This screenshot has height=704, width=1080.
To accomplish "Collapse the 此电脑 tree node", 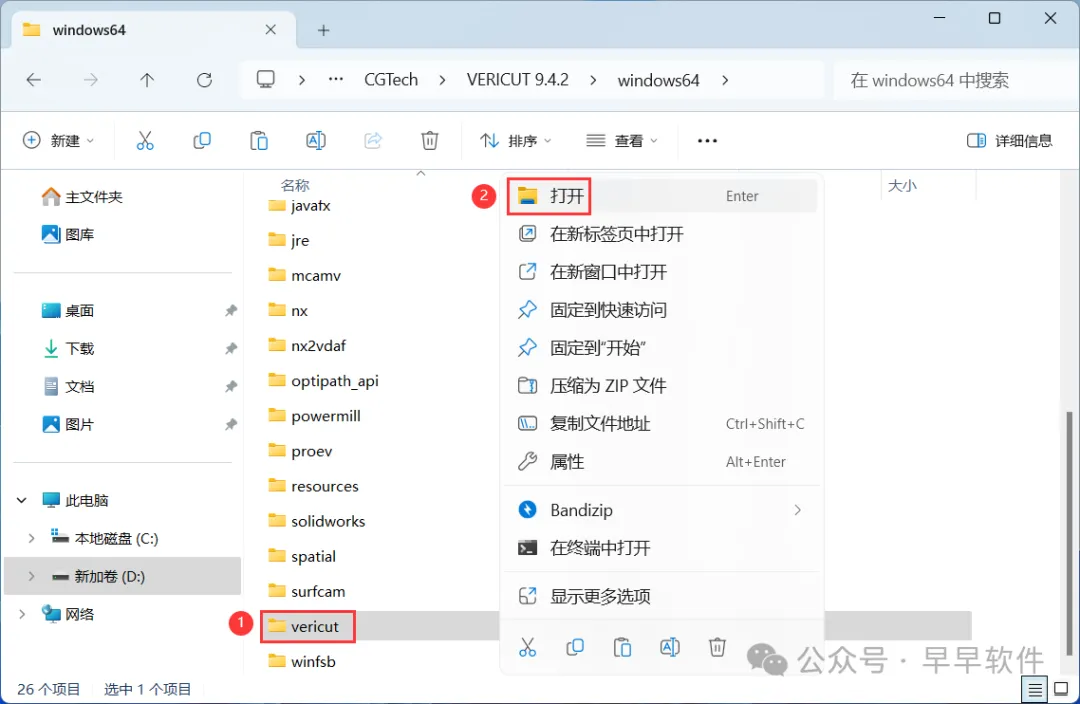I will [22, 500].
